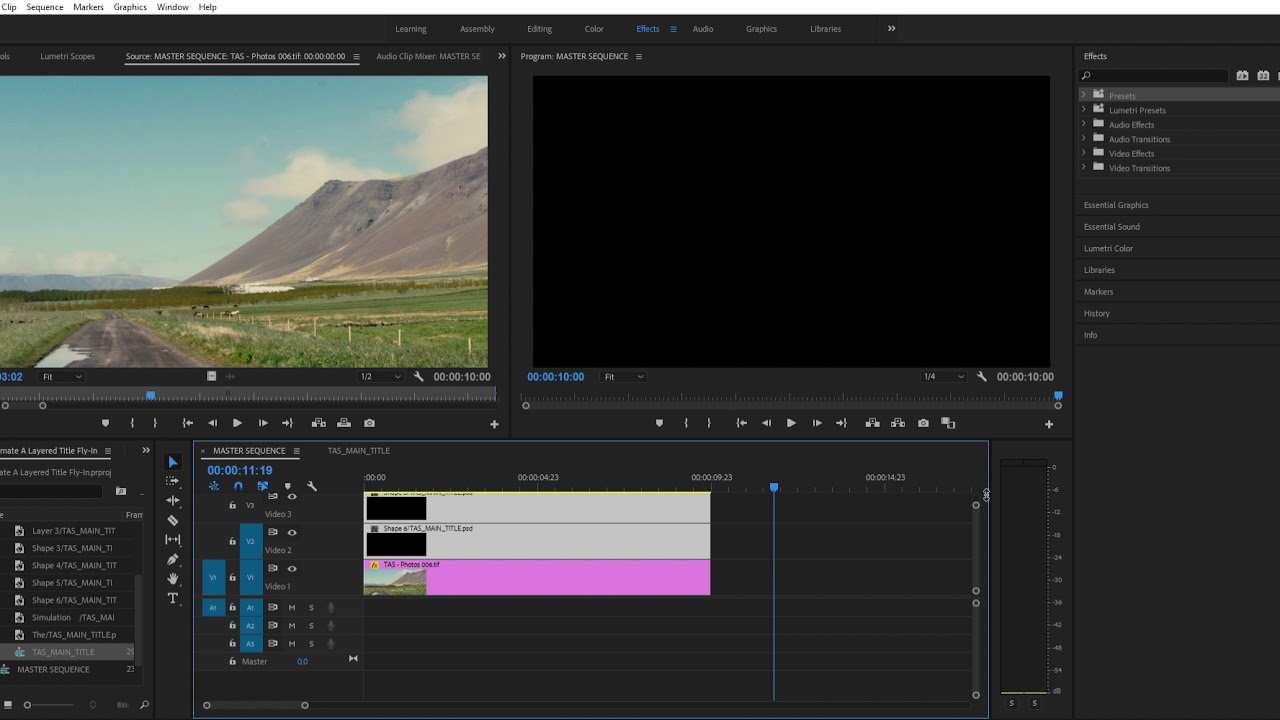The height and width of the screenshot is (720, 1280).
Task: Select the Slip tool
Action: pyautogui.click(x=173, y=540)
